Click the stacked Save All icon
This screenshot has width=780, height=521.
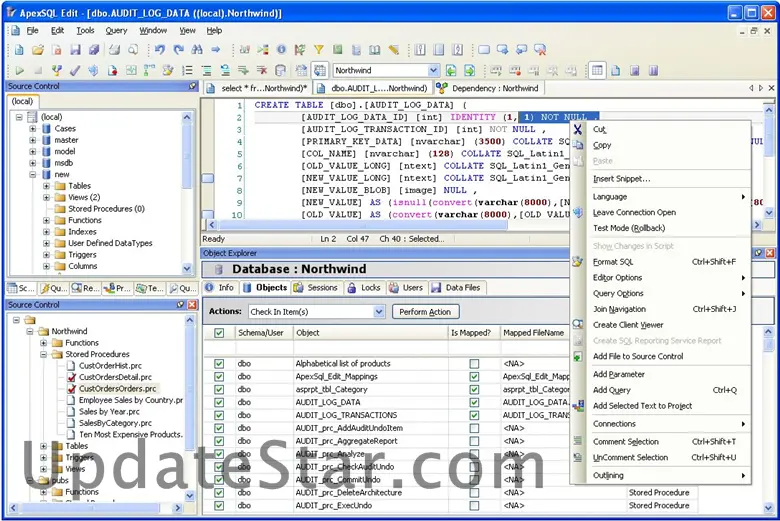94,50
